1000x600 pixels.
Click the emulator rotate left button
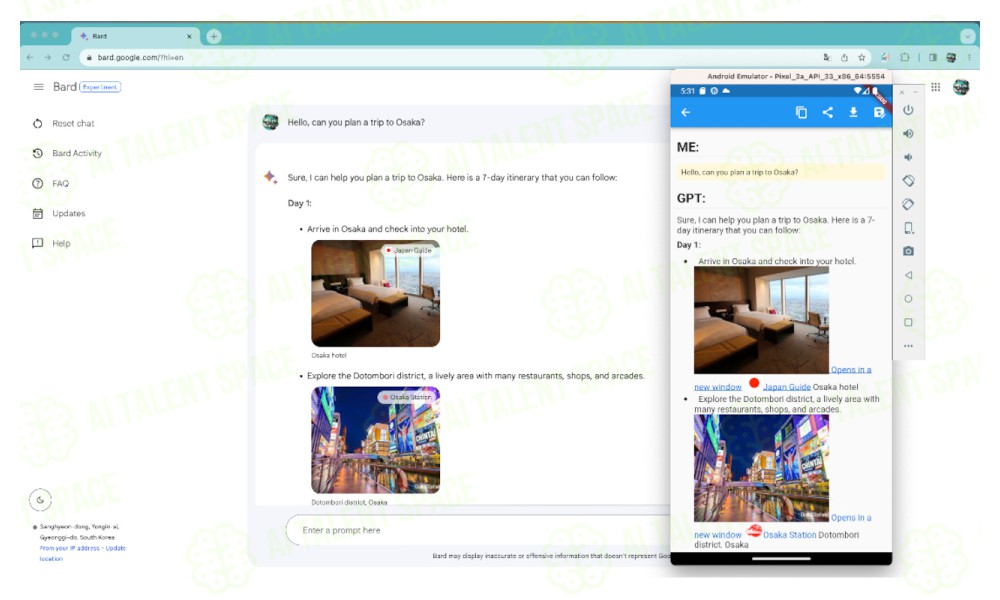(x=908, y=181)
